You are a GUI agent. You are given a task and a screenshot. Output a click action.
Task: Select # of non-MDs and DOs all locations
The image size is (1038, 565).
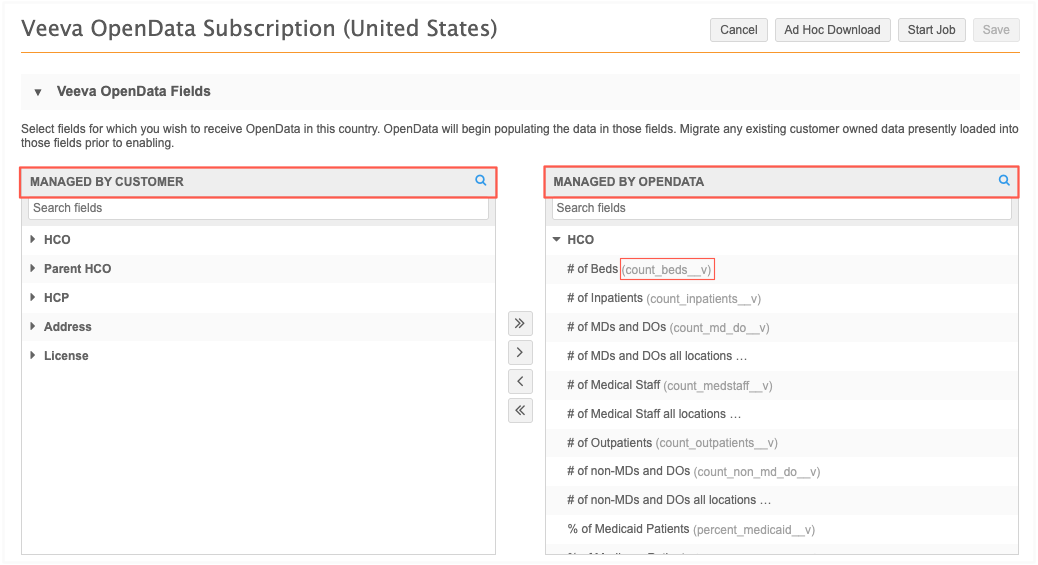pos(782,500)
